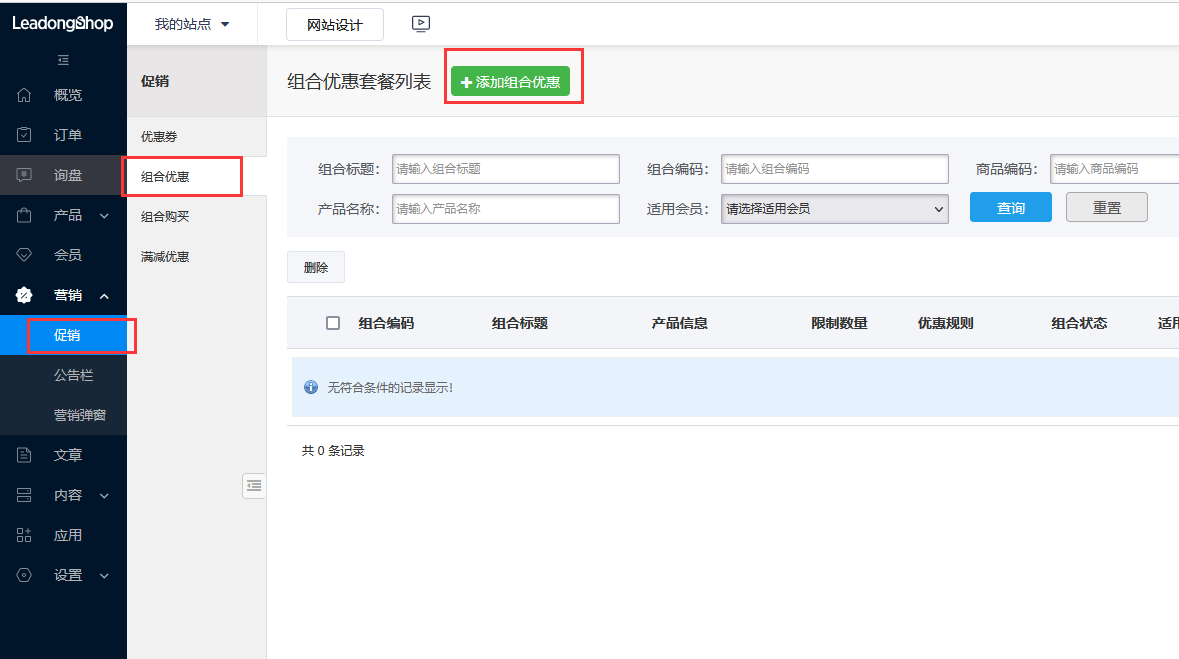Click the 文章 article icon
Viewport: 1179px width, 659px height.
point(25,455)
